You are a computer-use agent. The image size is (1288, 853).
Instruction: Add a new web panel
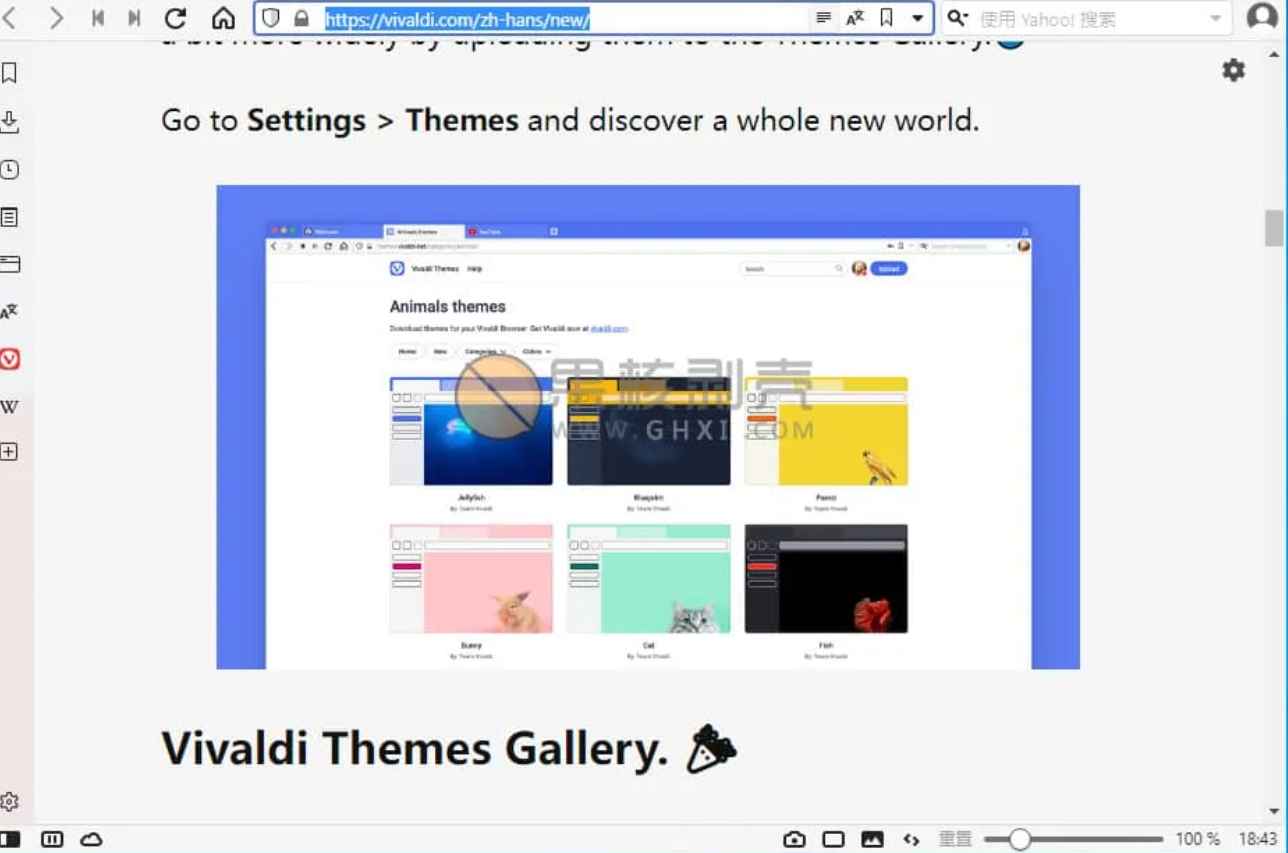pyautogui.click(x=10, y=451)
